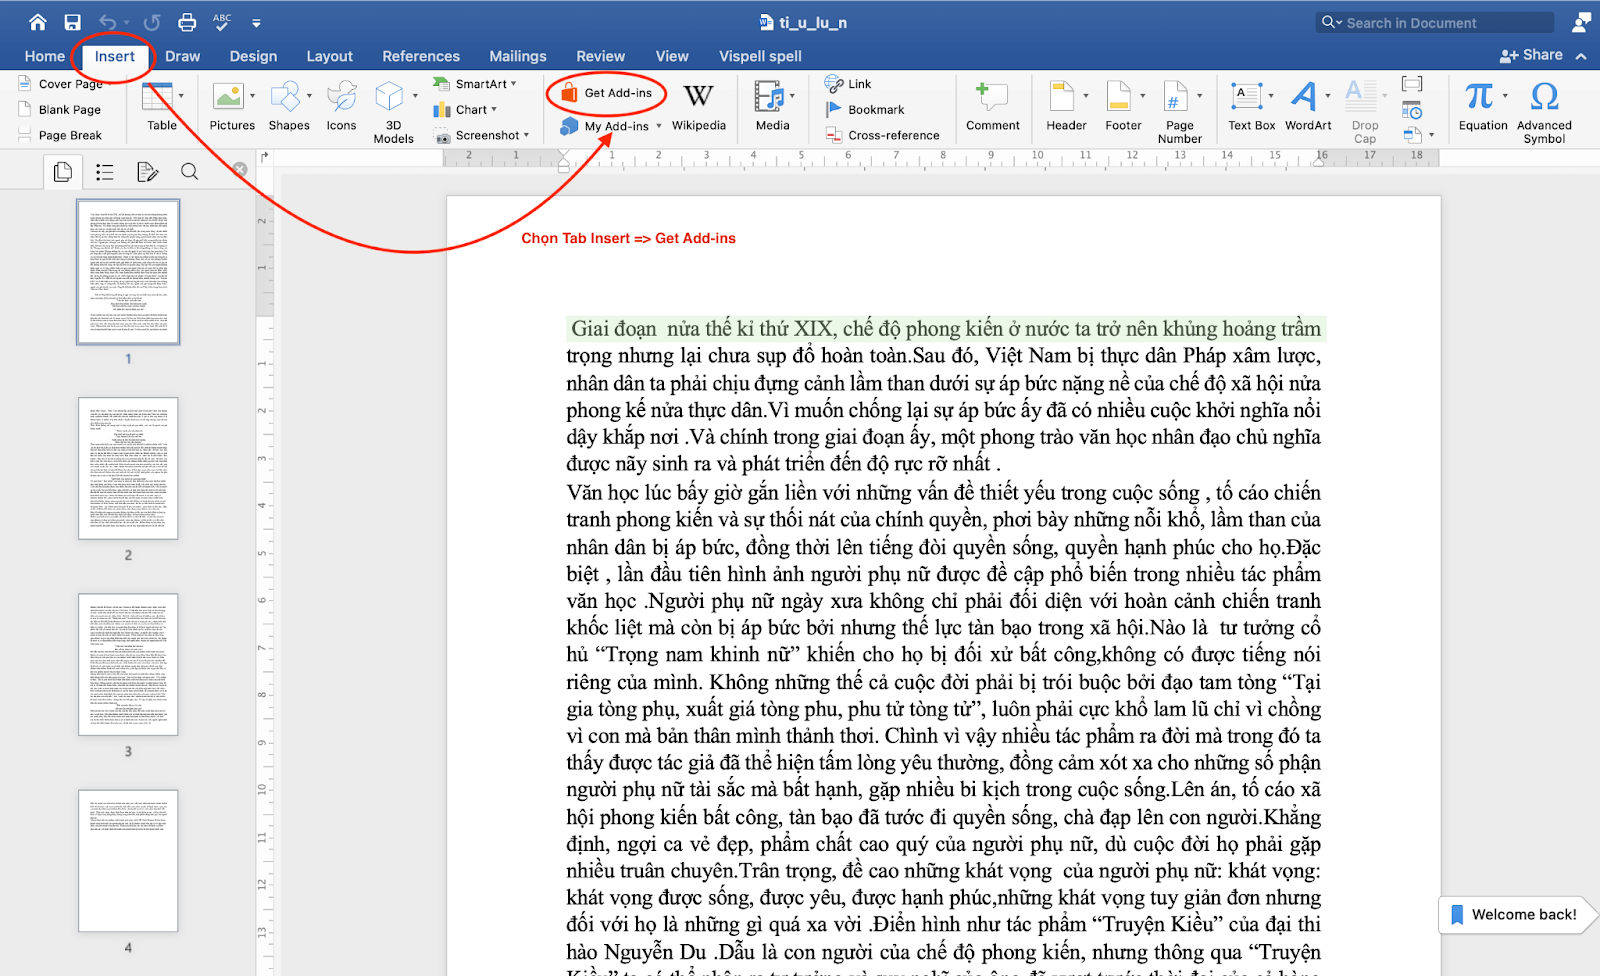This screenshot has height=976, width=1600.
Task: Open Advanced Symbol with omega icon
Action: [1544, 112]
